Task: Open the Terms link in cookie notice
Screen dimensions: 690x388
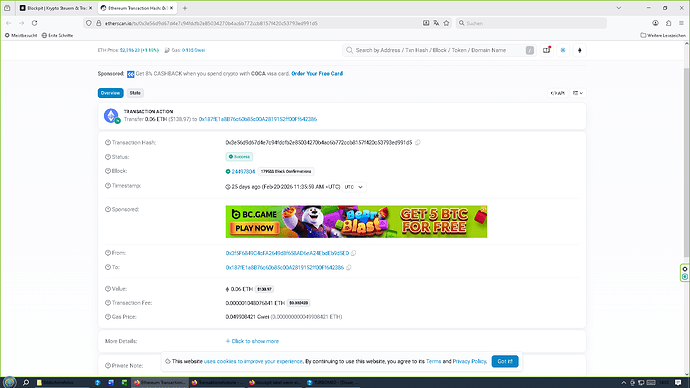Action: [433, 361]
